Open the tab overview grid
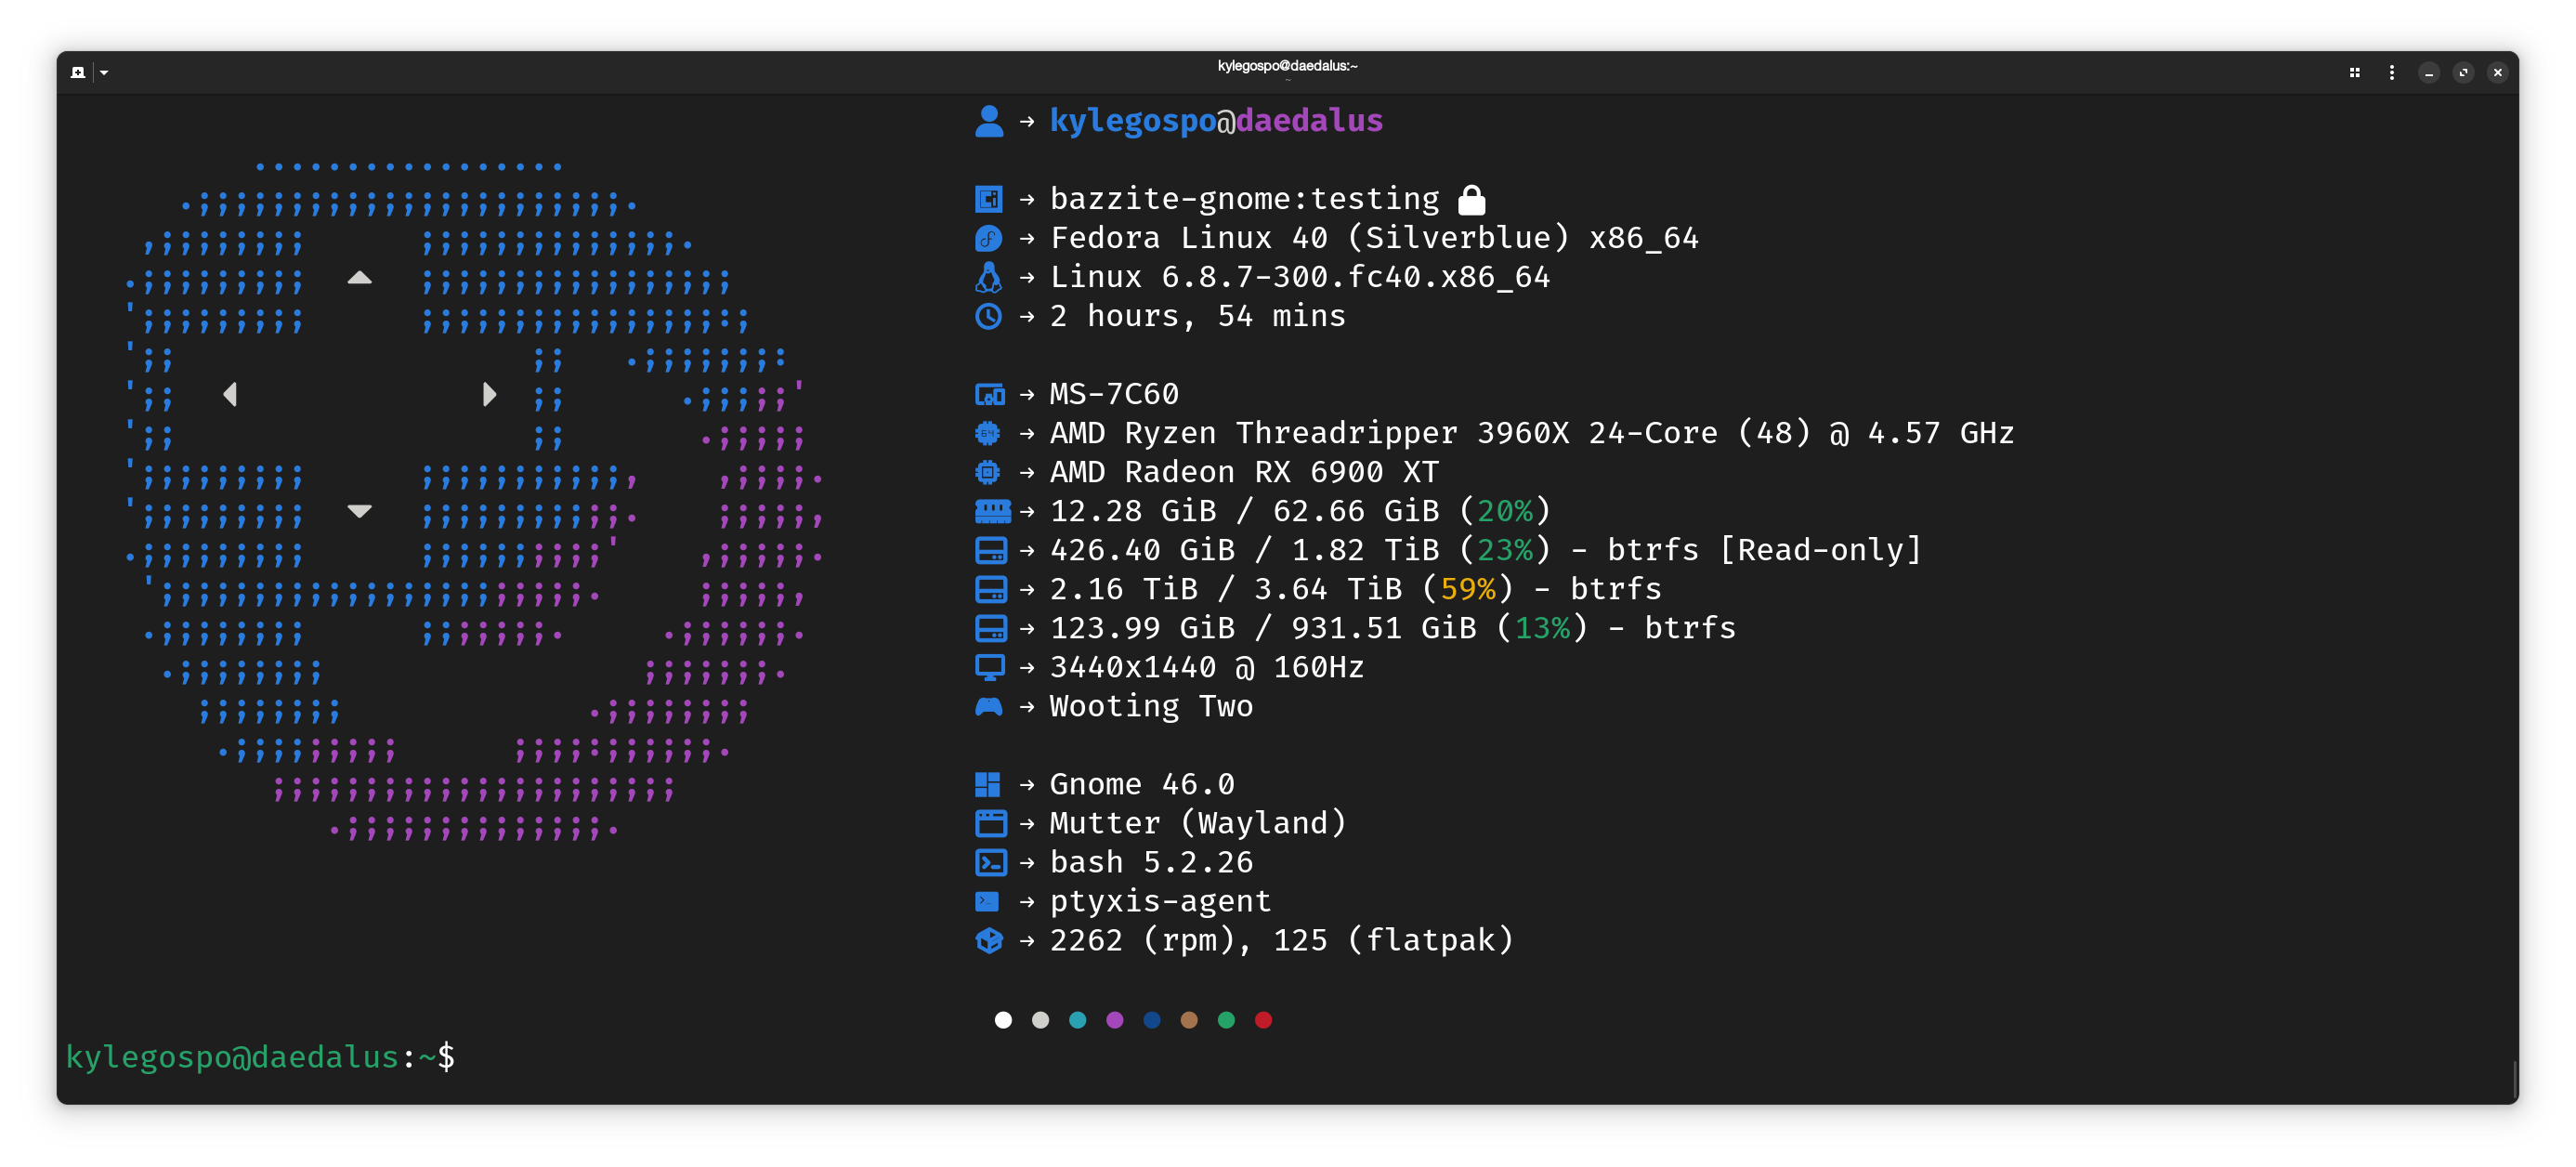The height and width of the screenshot is (1167, 2576). point(2354,72)
